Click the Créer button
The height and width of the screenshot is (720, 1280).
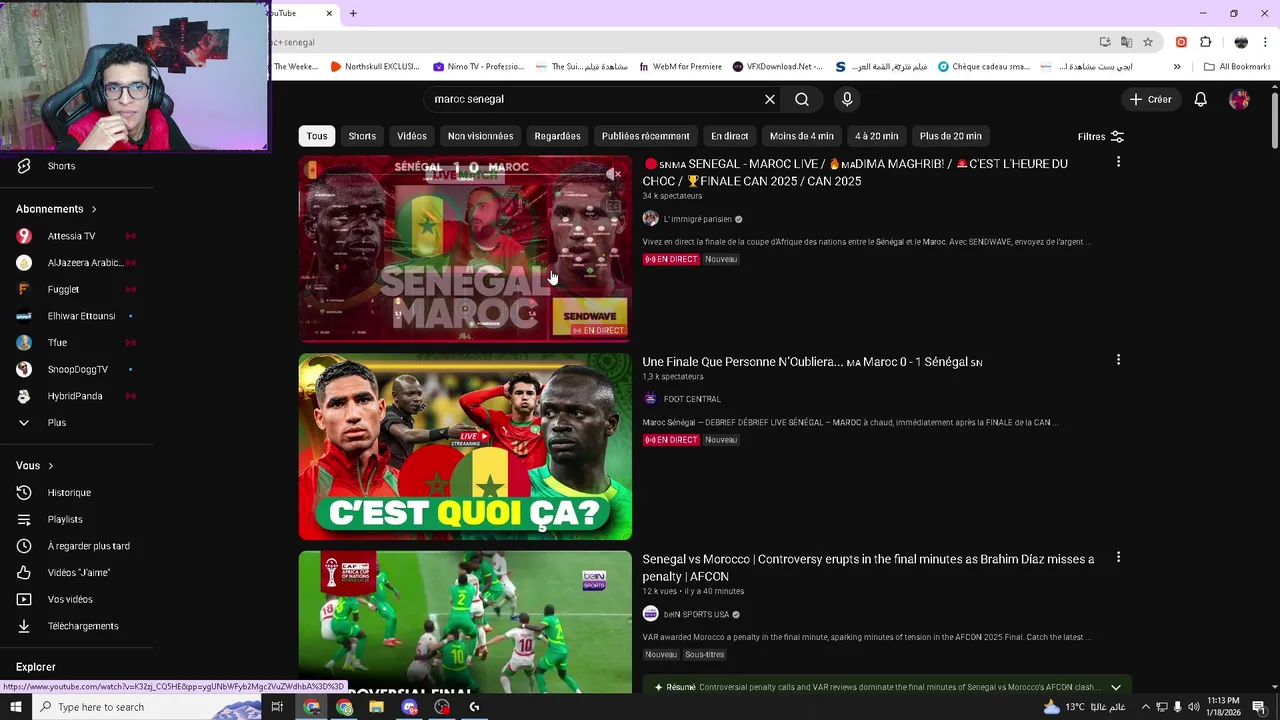coord(1150,99)
